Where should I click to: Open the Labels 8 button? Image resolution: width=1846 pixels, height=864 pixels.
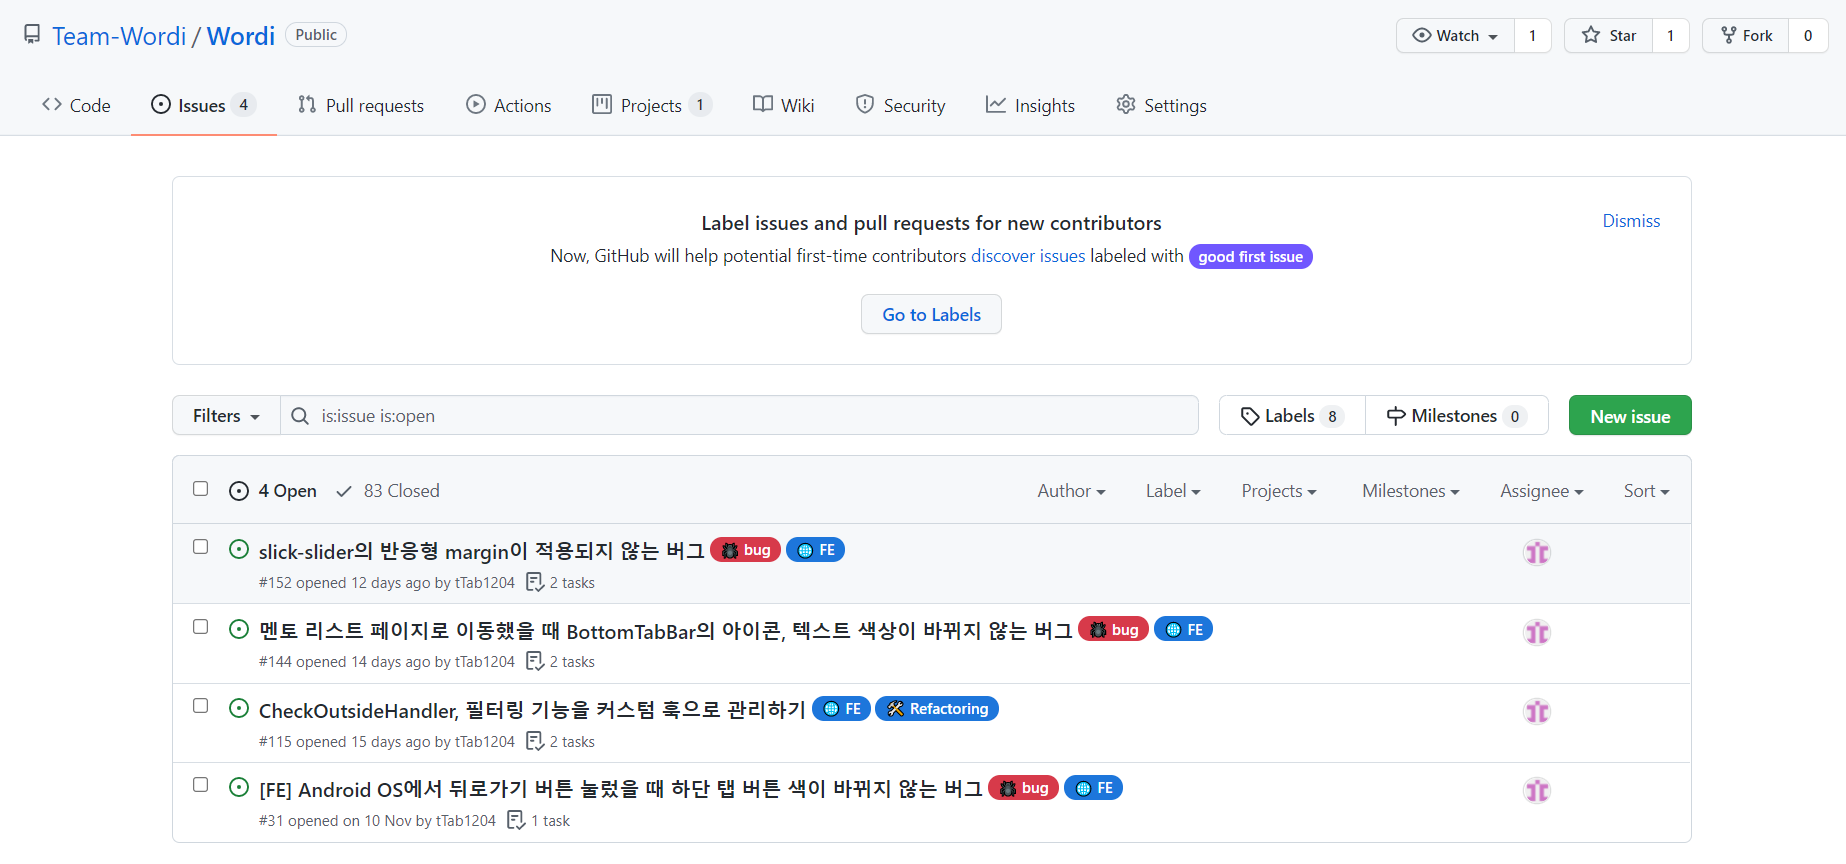tap(1292, 416)
